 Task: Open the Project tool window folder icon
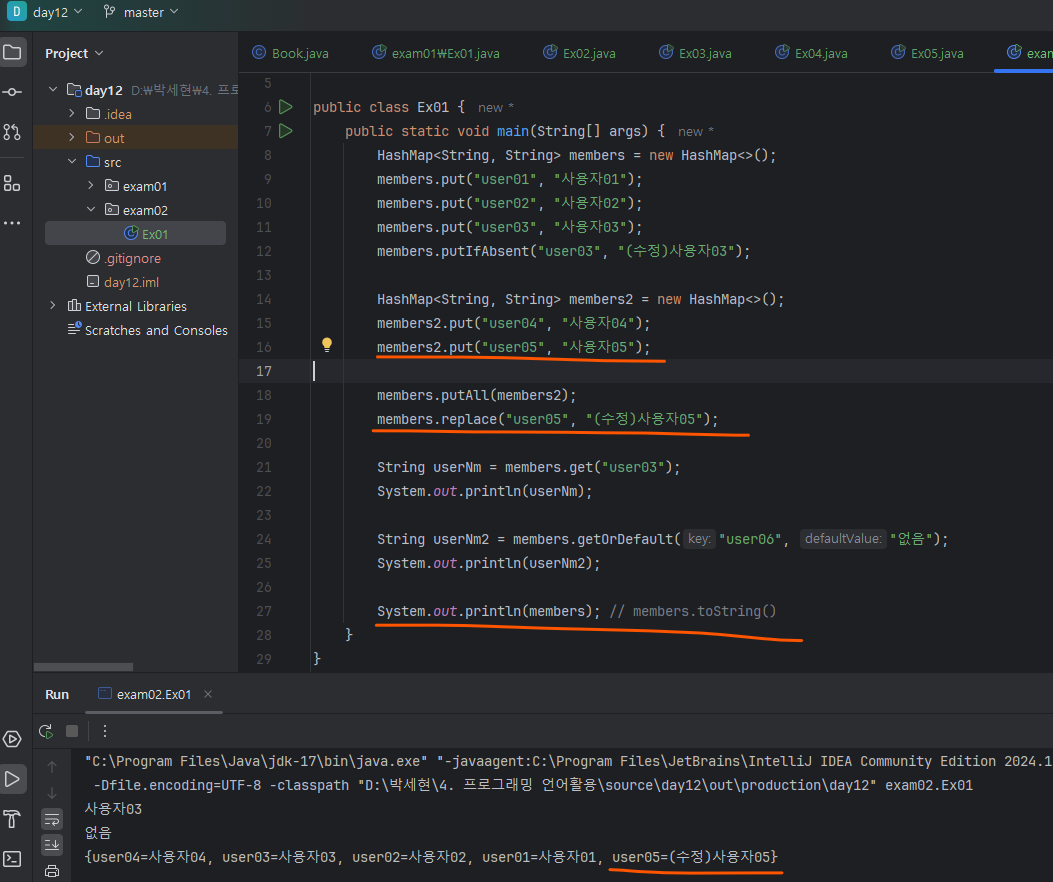(13, 52)
